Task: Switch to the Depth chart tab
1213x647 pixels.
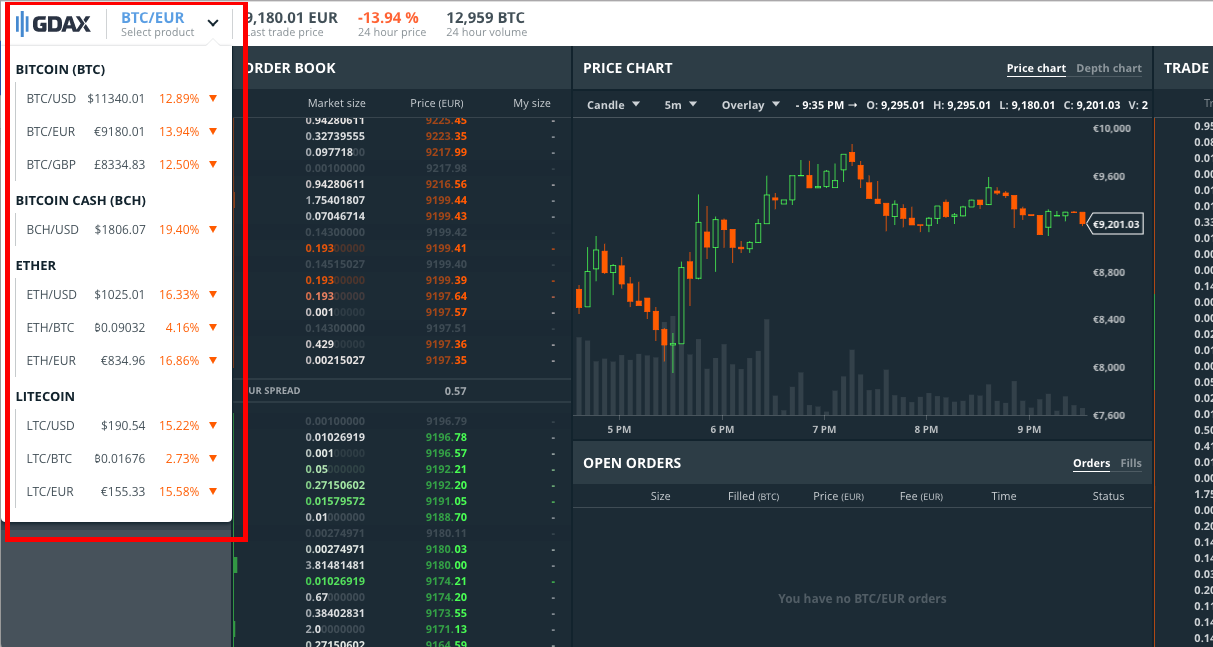Action: pos(1109,69)
